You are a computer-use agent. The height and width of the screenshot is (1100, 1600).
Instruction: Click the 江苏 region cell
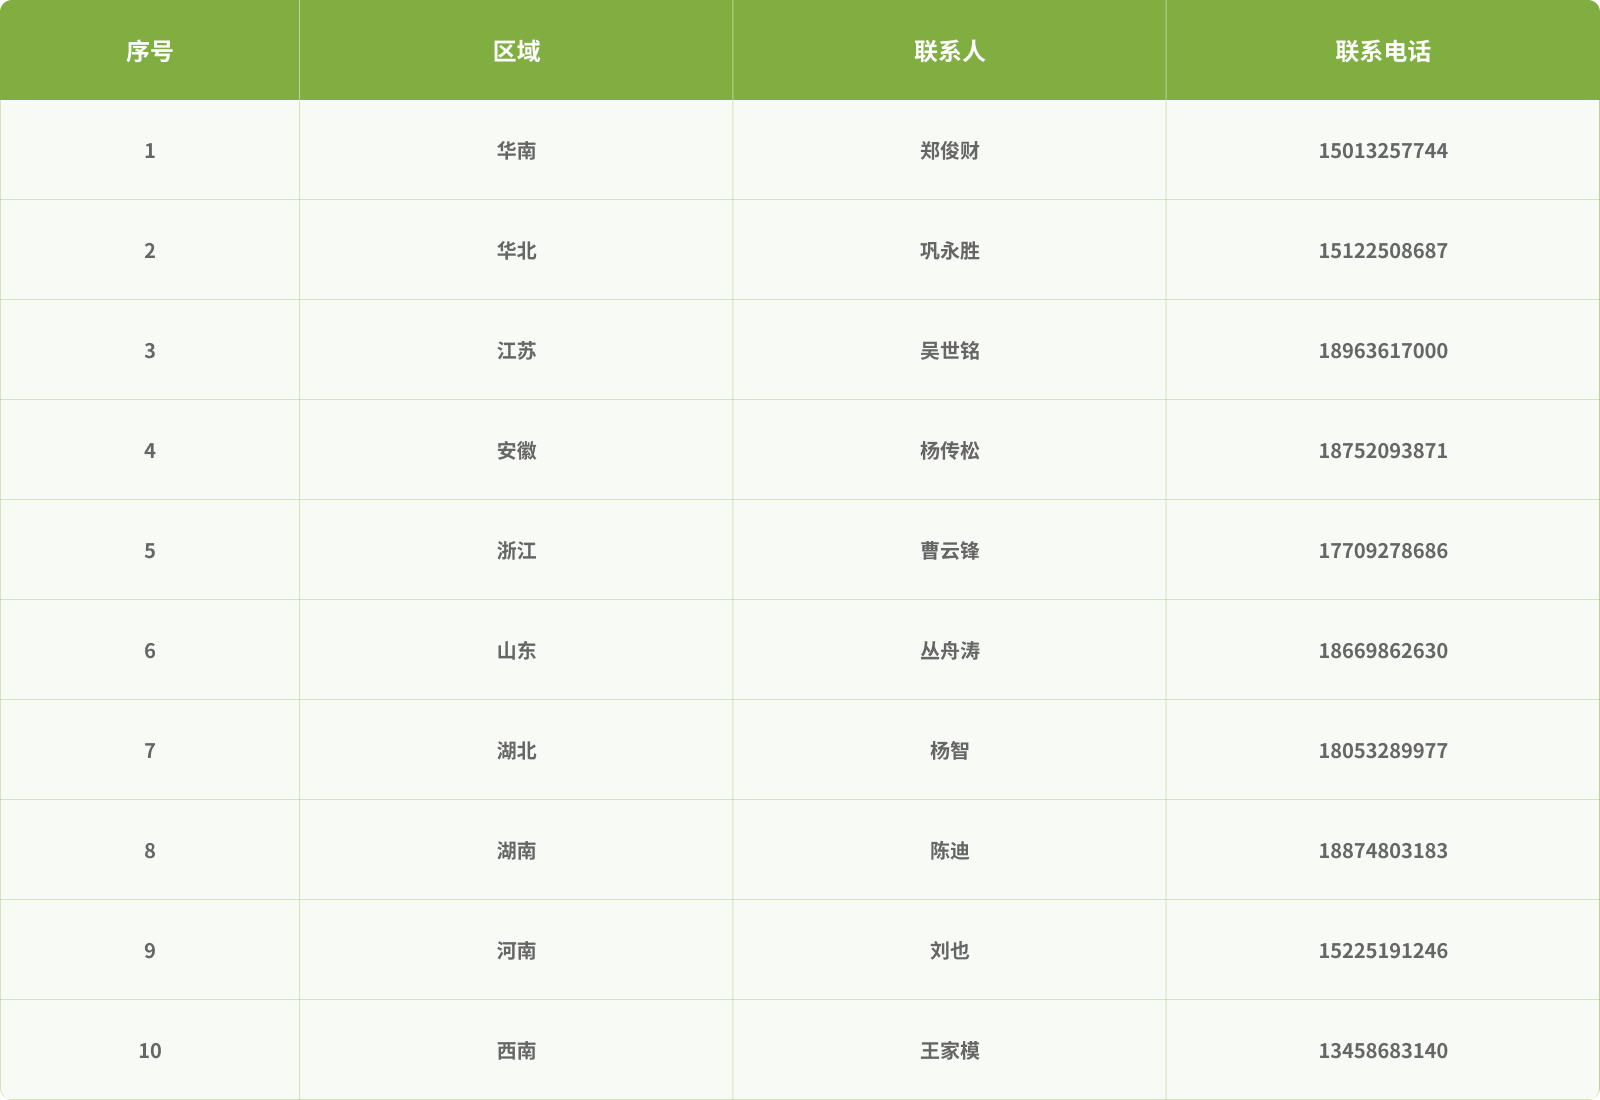click(x=516, y=351)
